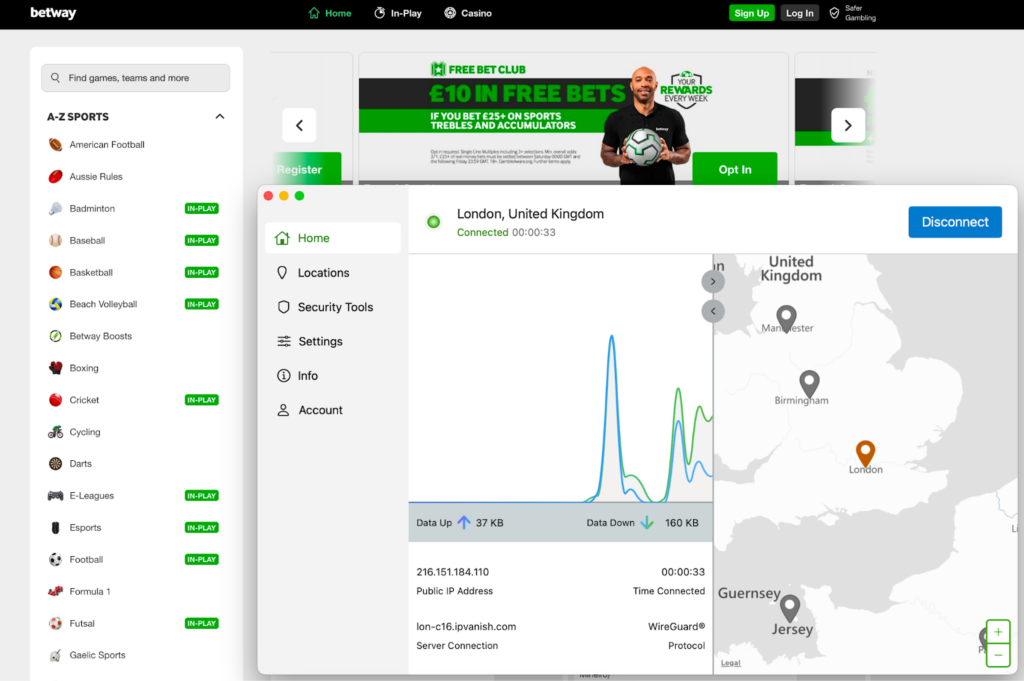Click the Log In button
Image resolution: width=1024 pixels, height=681 pixels.
pos(799,13)
